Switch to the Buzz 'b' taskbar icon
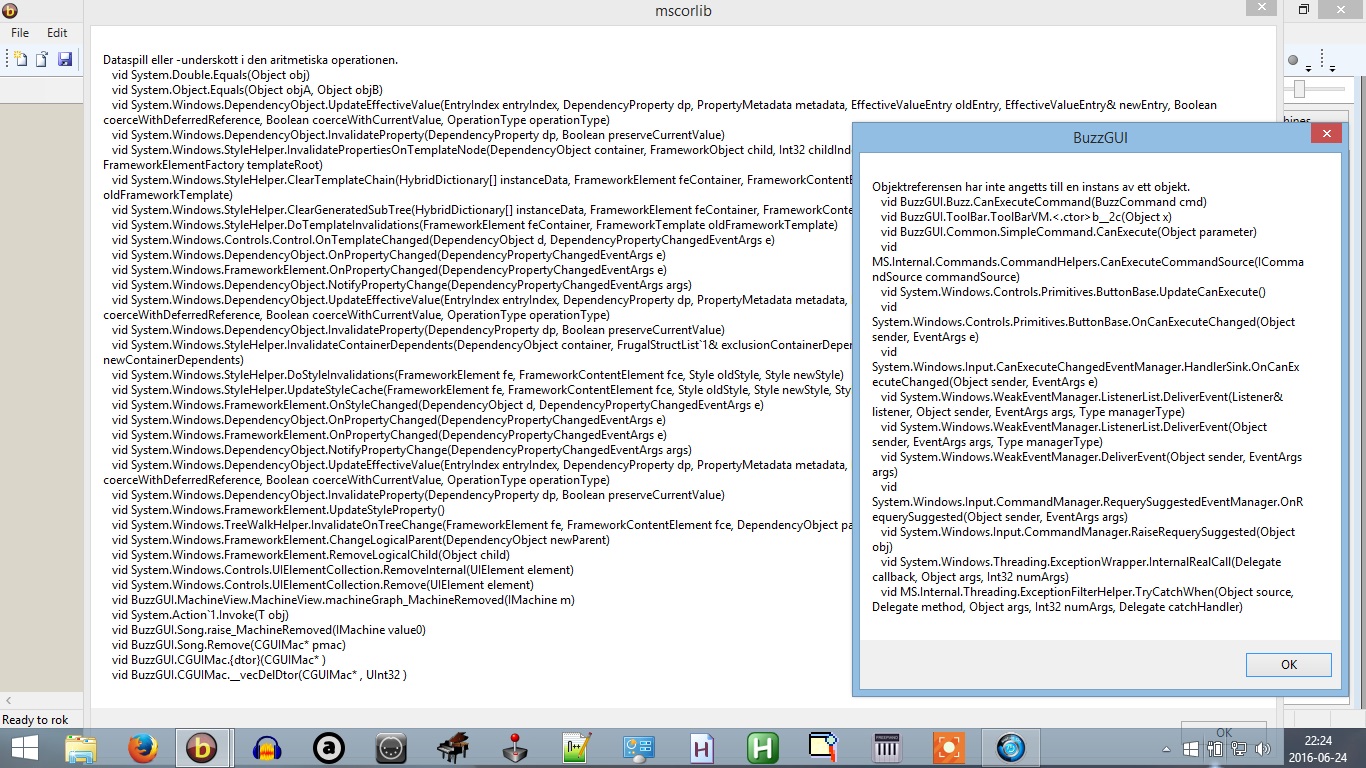Viewport: 1366px width, 768px height. tap(203, 748)
